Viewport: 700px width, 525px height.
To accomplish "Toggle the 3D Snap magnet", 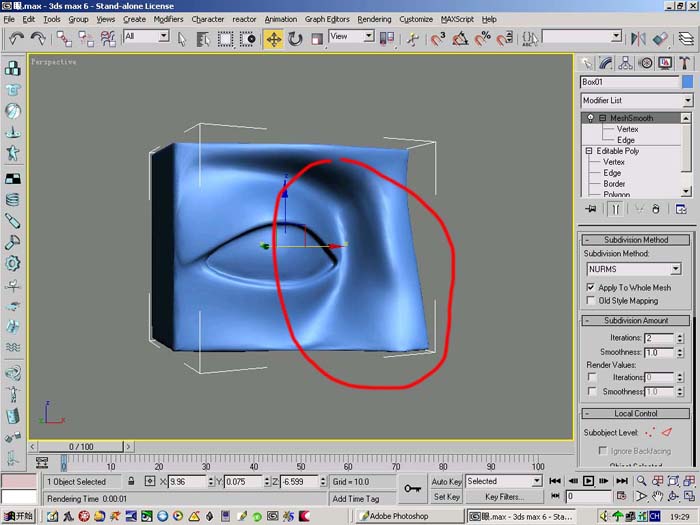I will 438,39.
